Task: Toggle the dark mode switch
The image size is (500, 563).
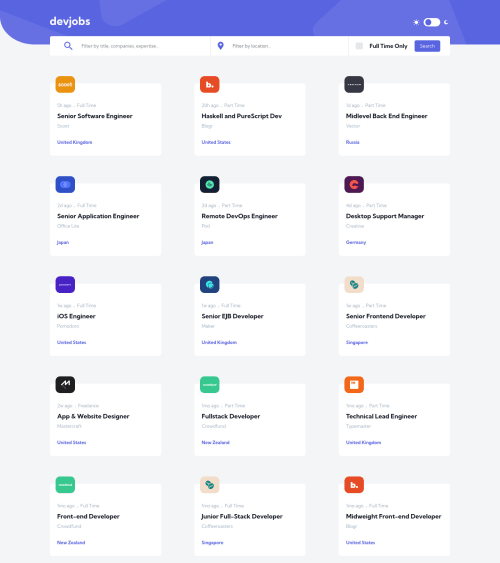Action: (x=432, y=22)
